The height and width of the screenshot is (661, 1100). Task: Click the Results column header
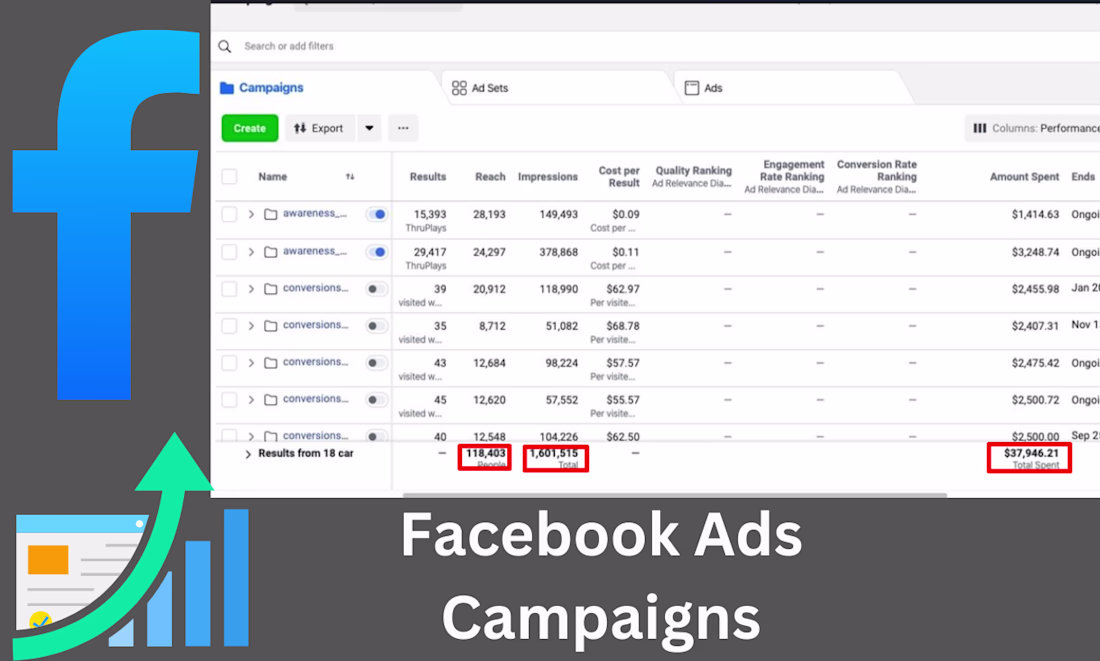pyautogui.click(x=428, y=177)
